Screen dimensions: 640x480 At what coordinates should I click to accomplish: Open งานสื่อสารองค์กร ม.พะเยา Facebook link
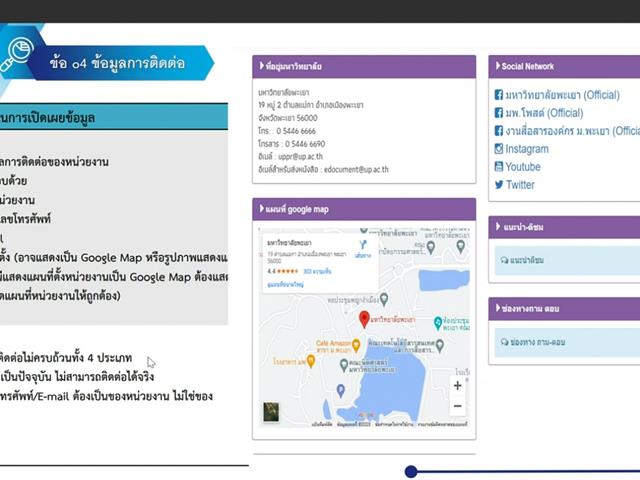[x=573, y=131]
